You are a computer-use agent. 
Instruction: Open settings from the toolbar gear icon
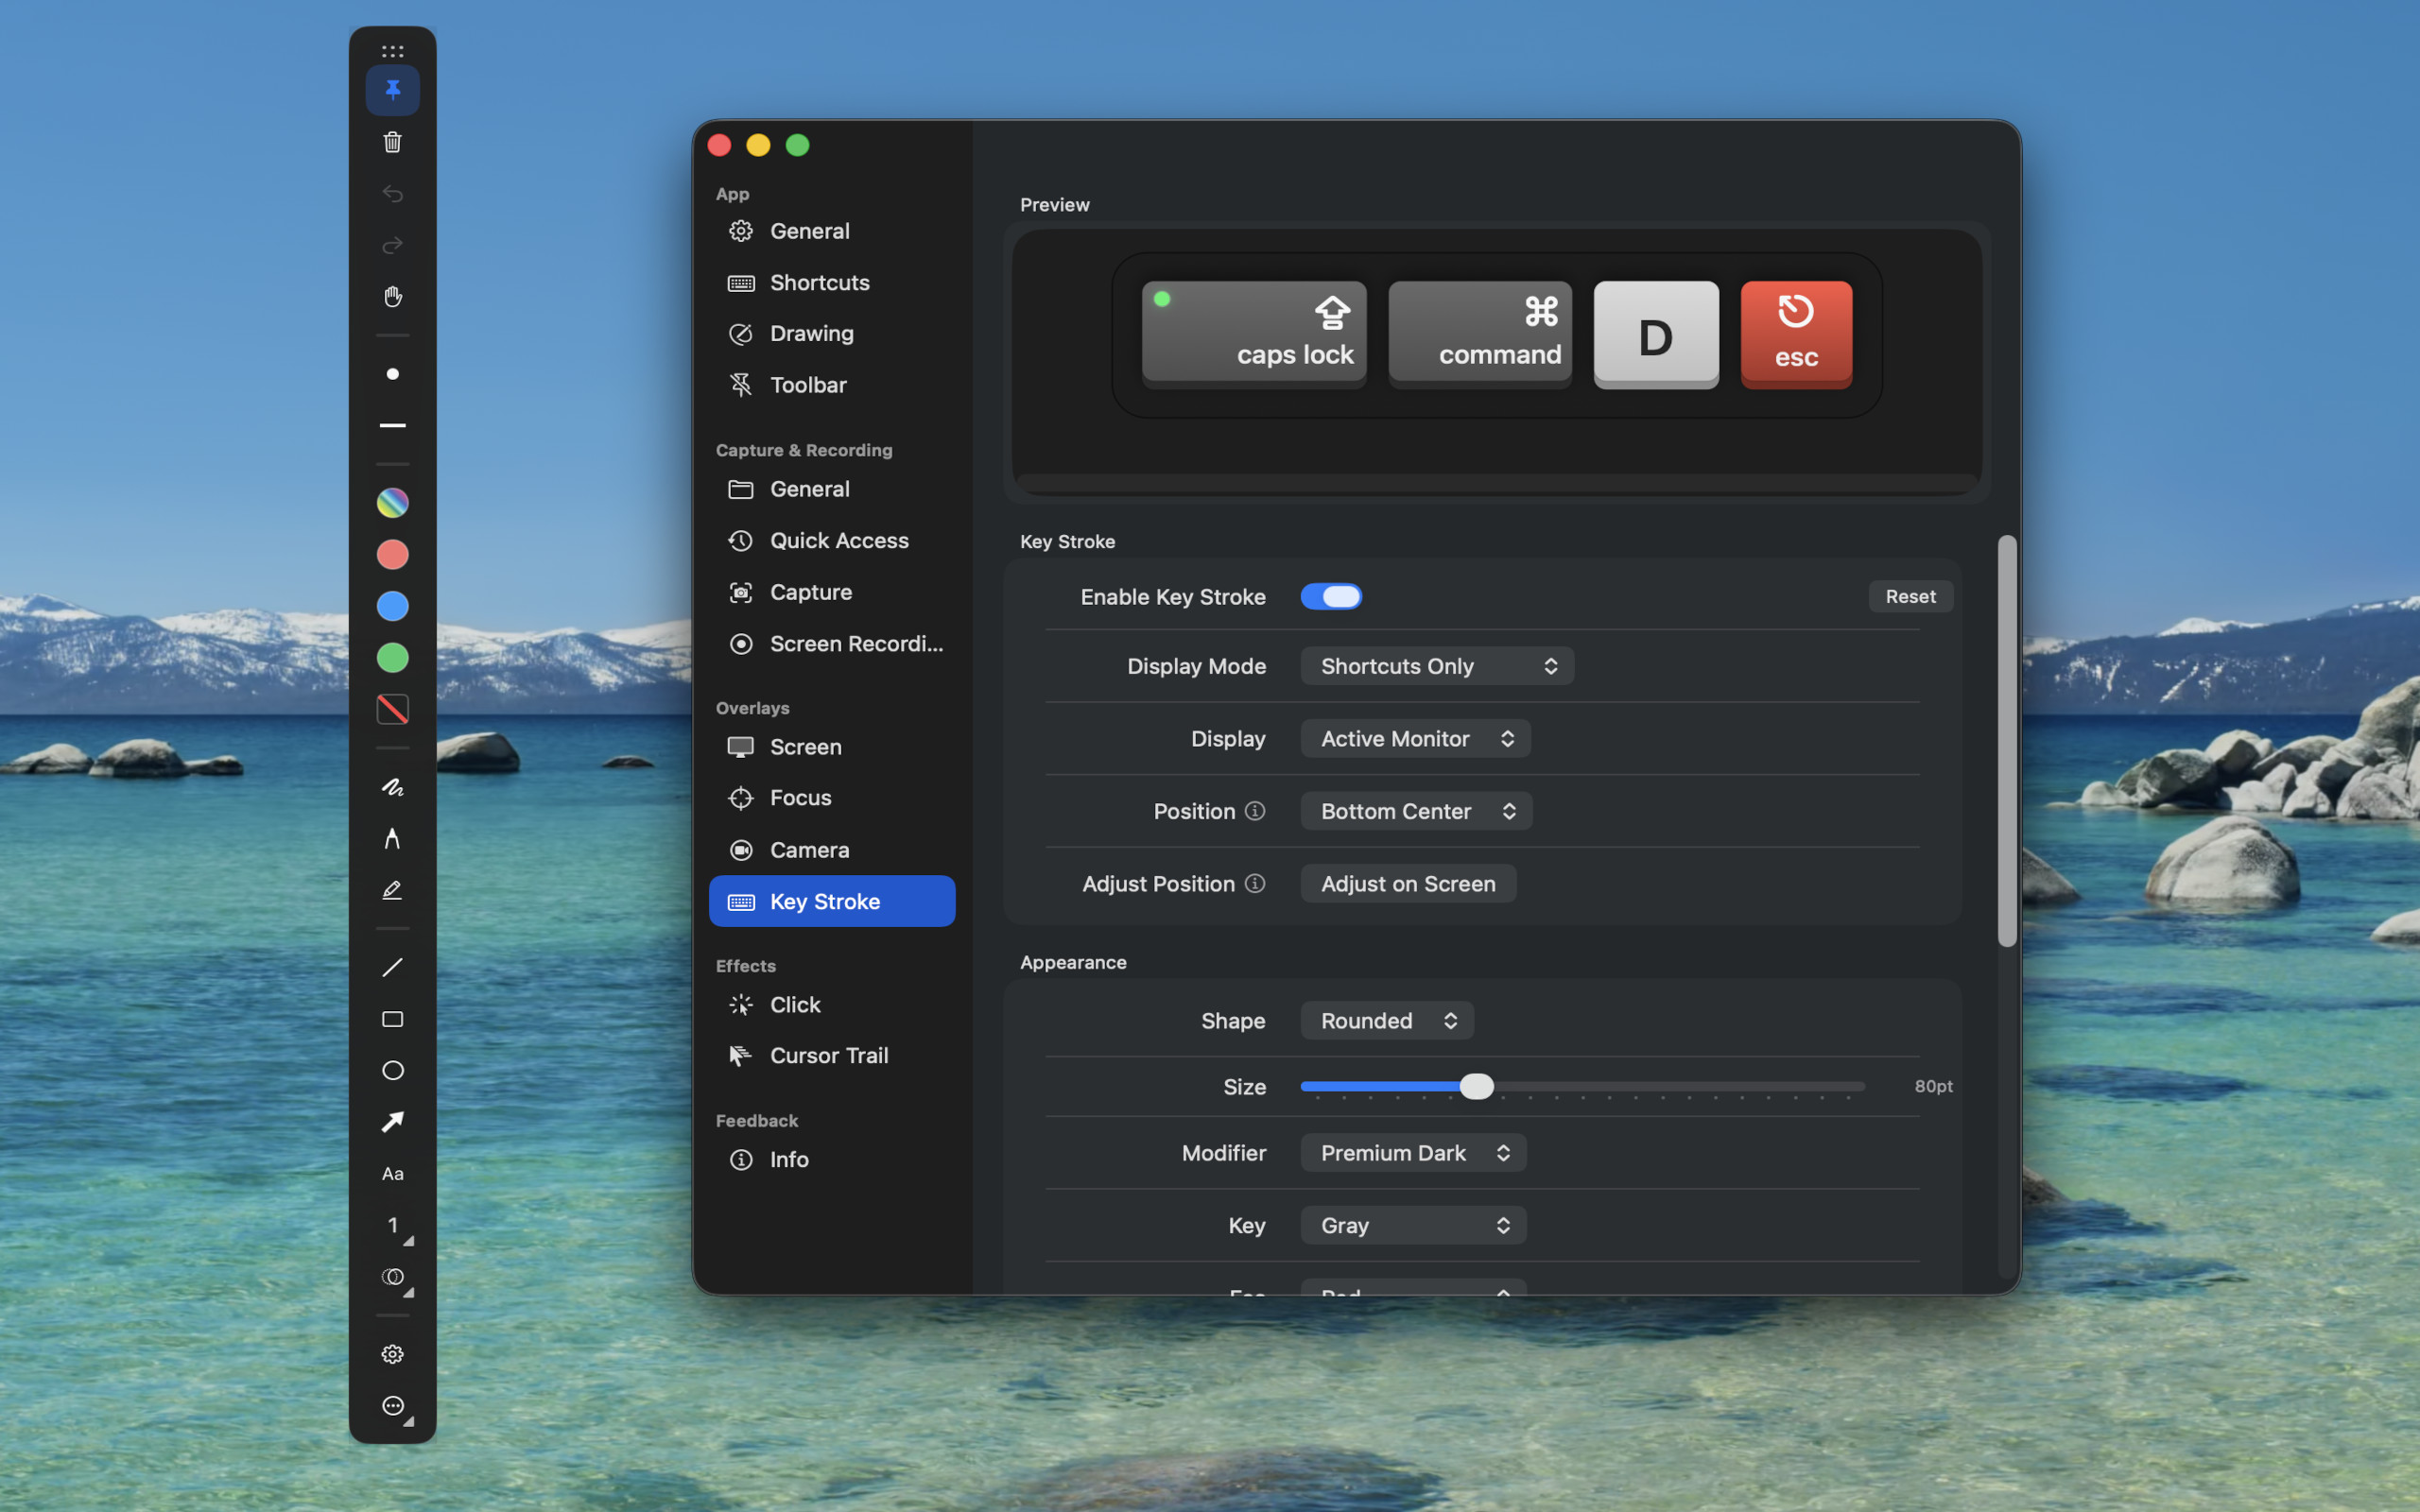(392, 1355)
